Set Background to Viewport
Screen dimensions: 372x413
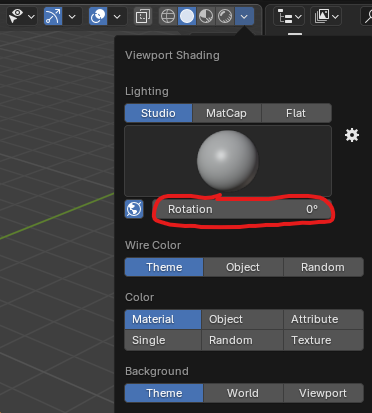point(323,393)
